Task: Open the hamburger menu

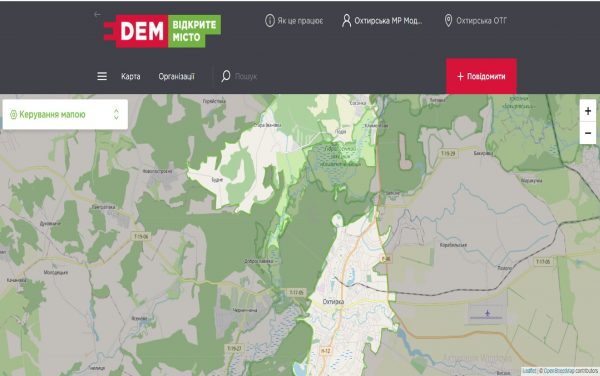Action: (102, 76)
